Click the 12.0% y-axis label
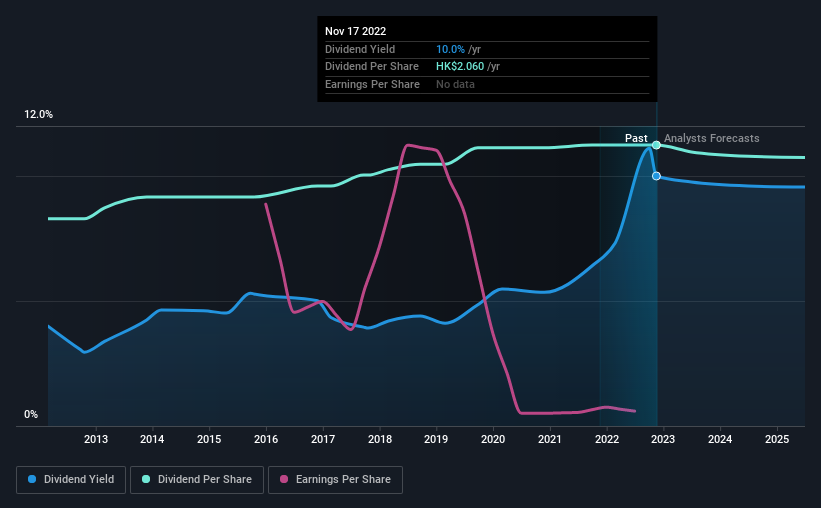The width and height of the screenshot is (821, 508). tap(38, 115)
